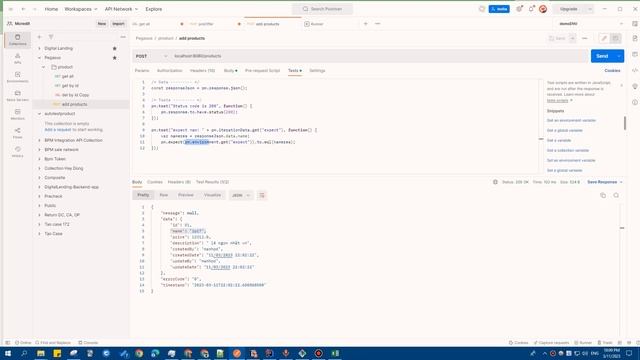Image resolution: width=640 pixels, height=360 pixels.
Task: Open the settings gear icon in header
Action: tap(519, 9)
